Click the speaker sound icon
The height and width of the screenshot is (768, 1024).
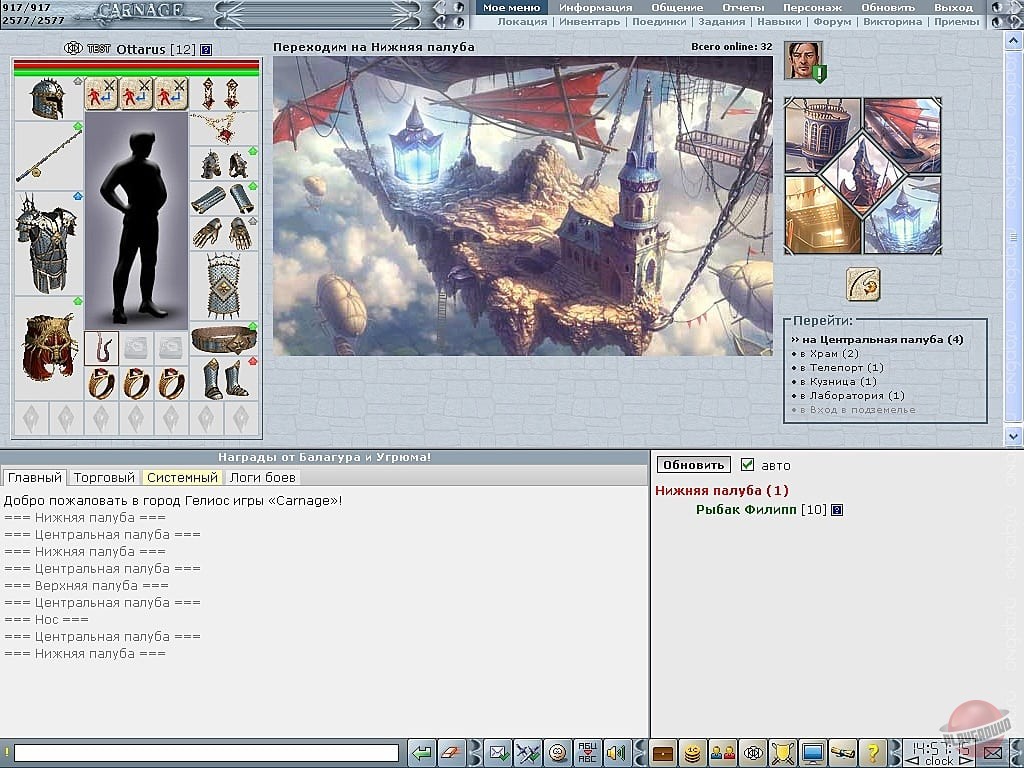pos(616,753)
